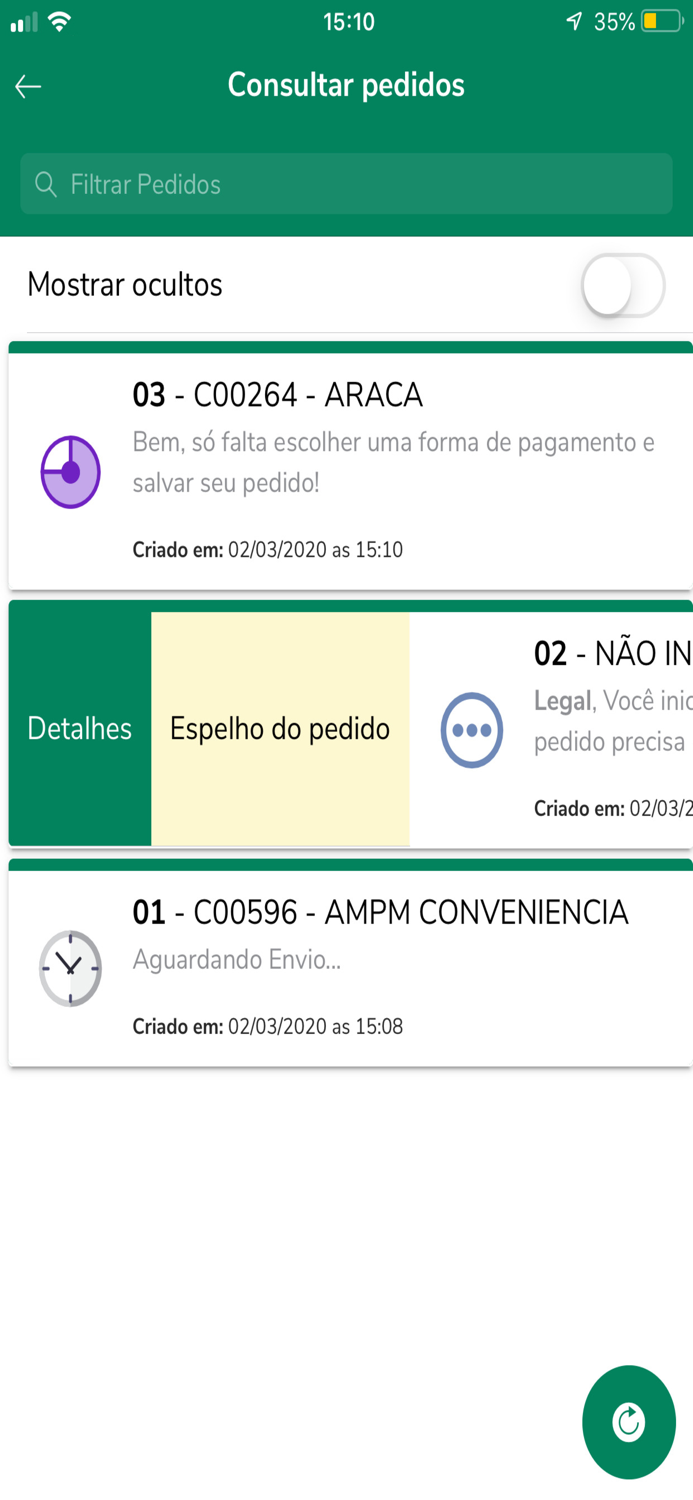Tap the blue ellipsis status icon on order 02
Viewport: 693px width, 1500px height.
coord(472,730)
